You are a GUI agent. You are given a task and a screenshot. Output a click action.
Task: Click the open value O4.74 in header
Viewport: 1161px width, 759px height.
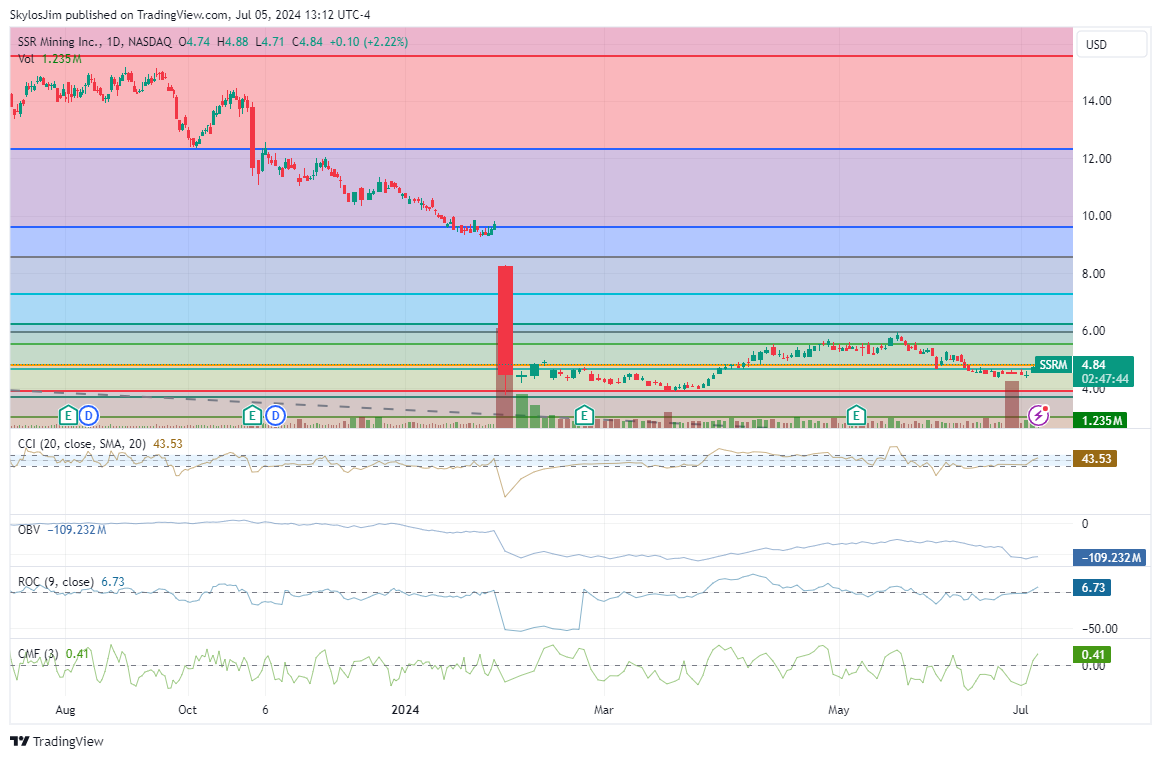point(194,42)
